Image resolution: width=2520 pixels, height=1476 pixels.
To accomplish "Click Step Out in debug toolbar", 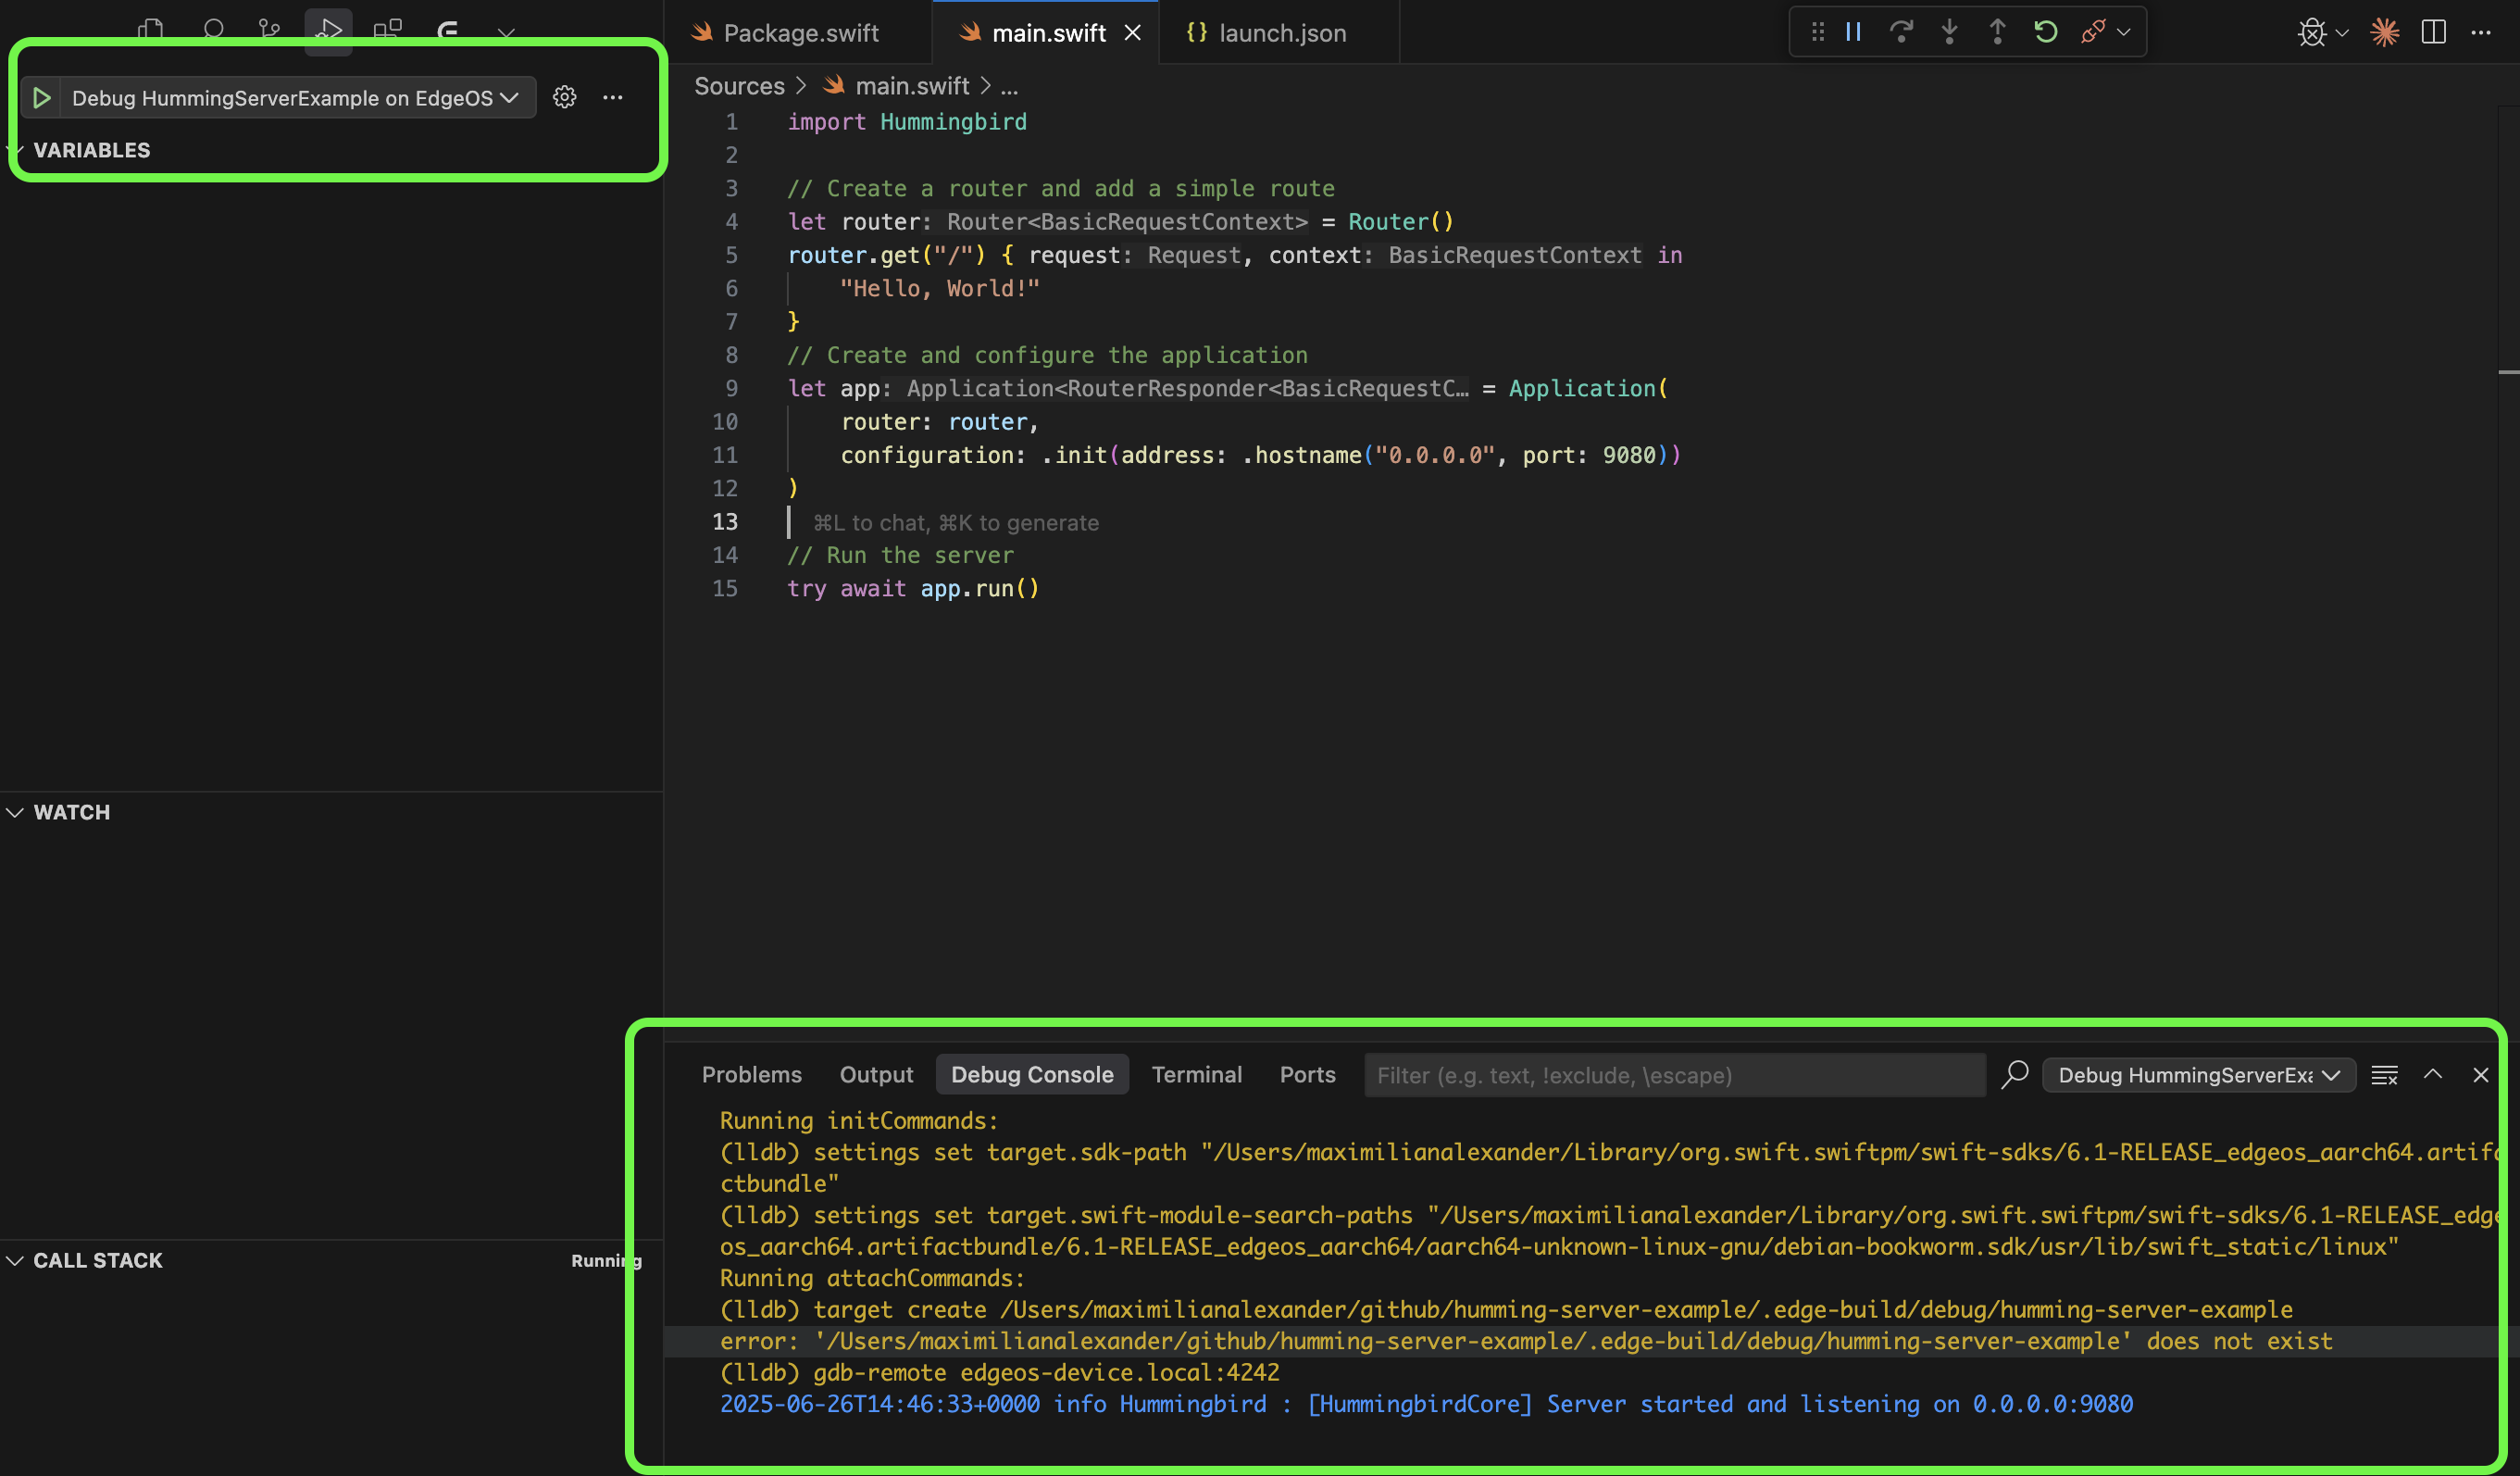I will (1997, 32).
